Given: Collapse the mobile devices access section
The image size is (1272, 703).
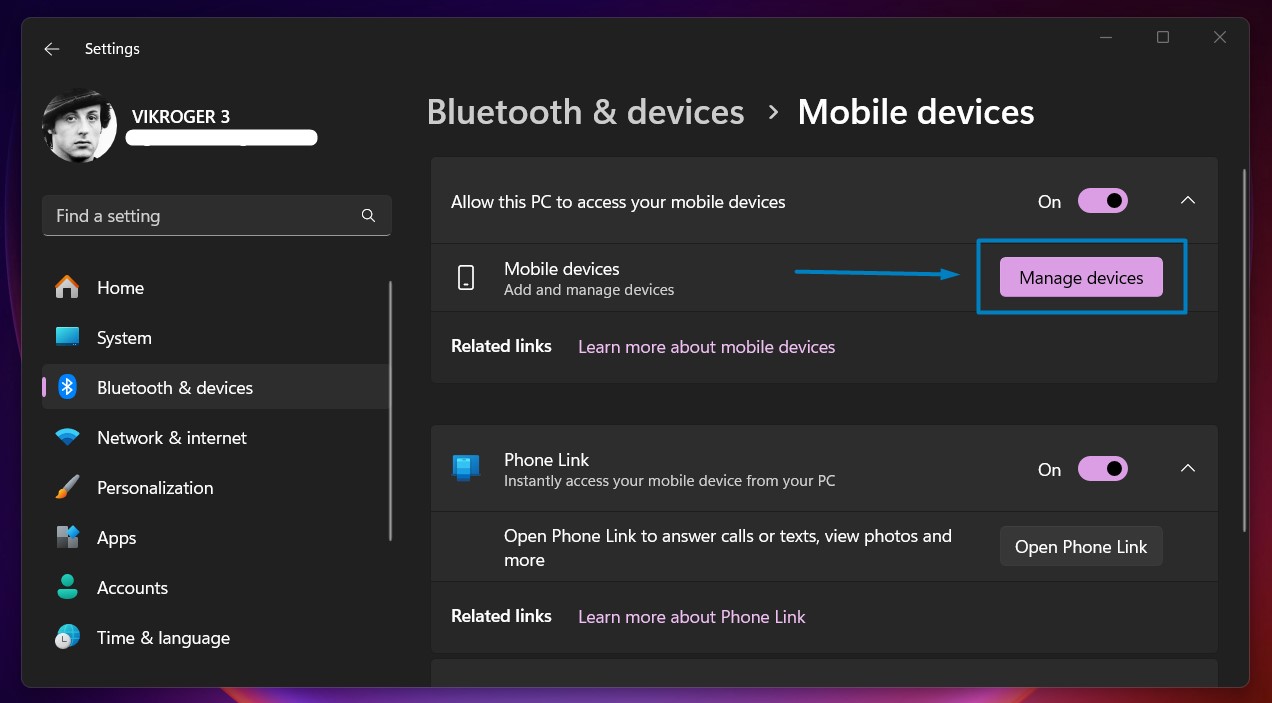Looking at the screenshot, I should tap(1187, 201).
